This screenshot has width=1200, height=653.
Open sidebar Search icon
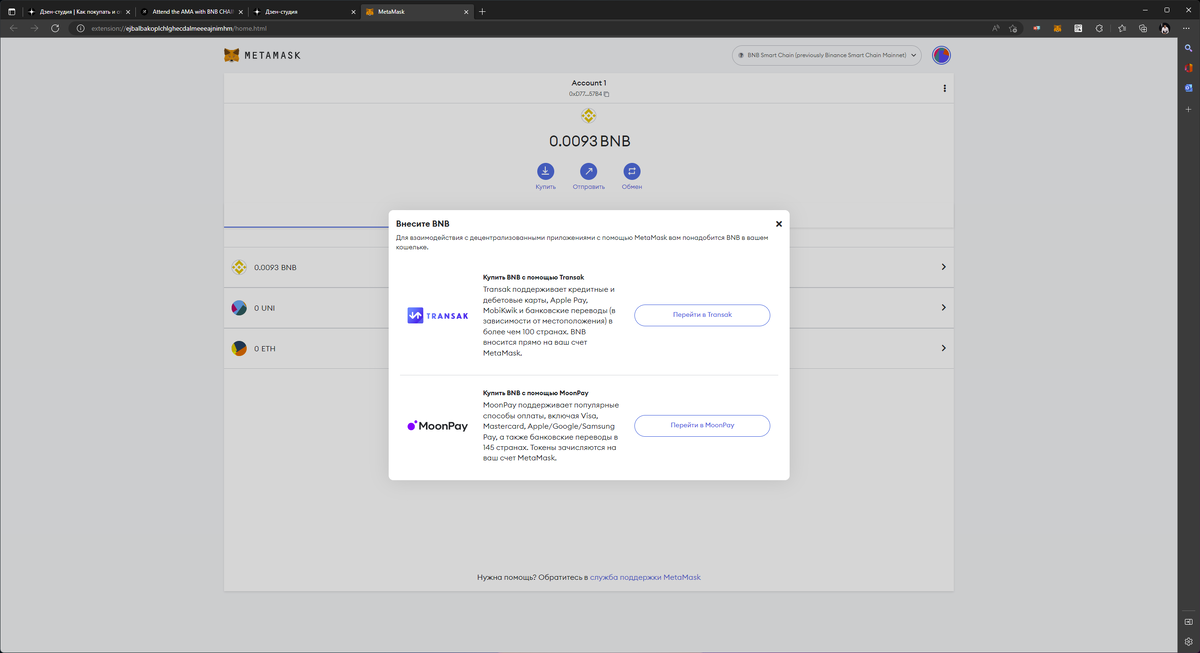1188,48
